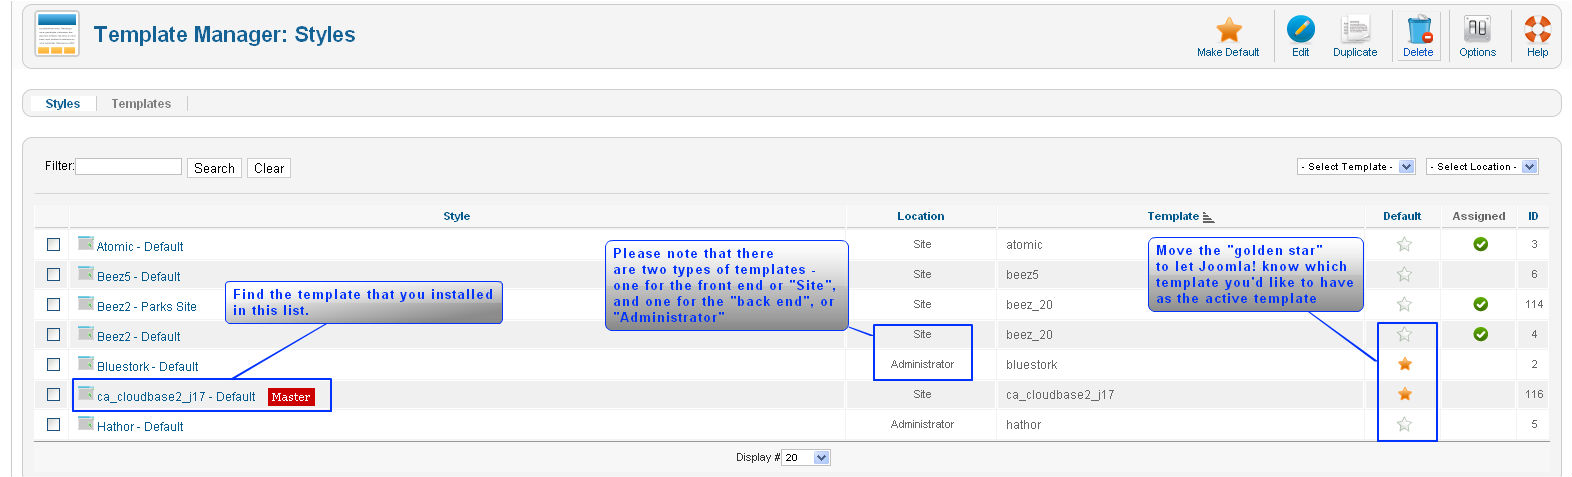Tick the checkbox for ca_cloudbase2_j17 - Default
1572x477 pixels.
53,394
